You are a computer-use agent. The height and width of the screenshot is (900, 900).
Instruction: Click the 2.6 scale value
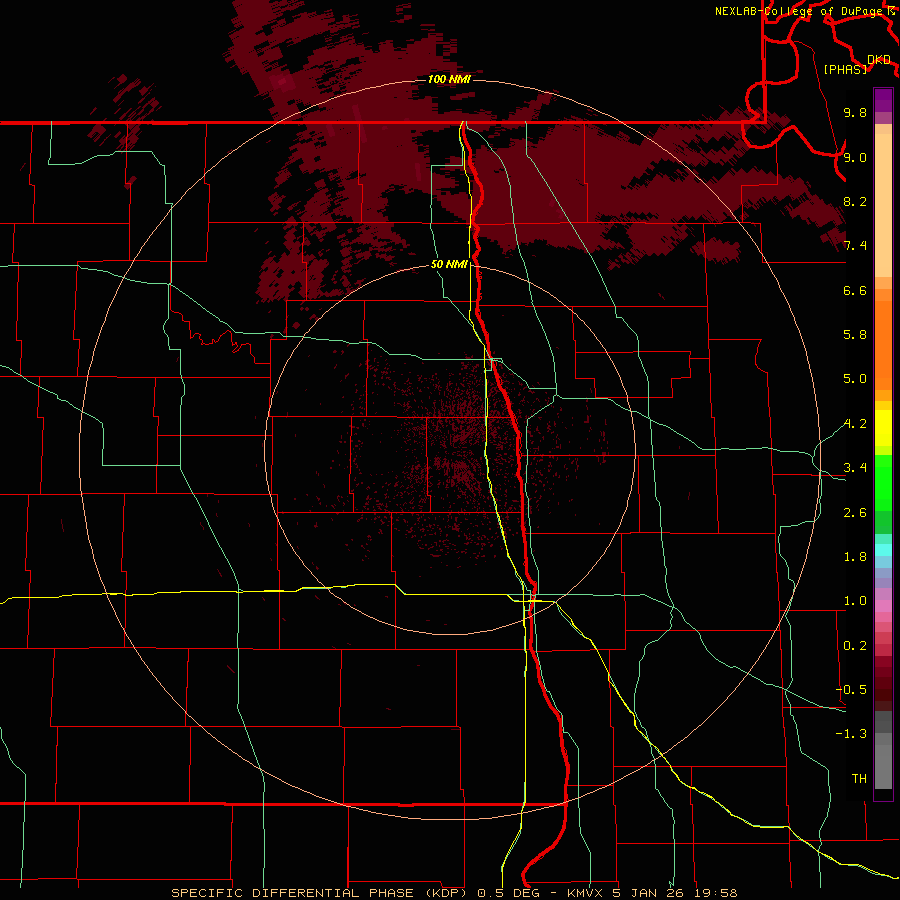[x=855, y=513]
